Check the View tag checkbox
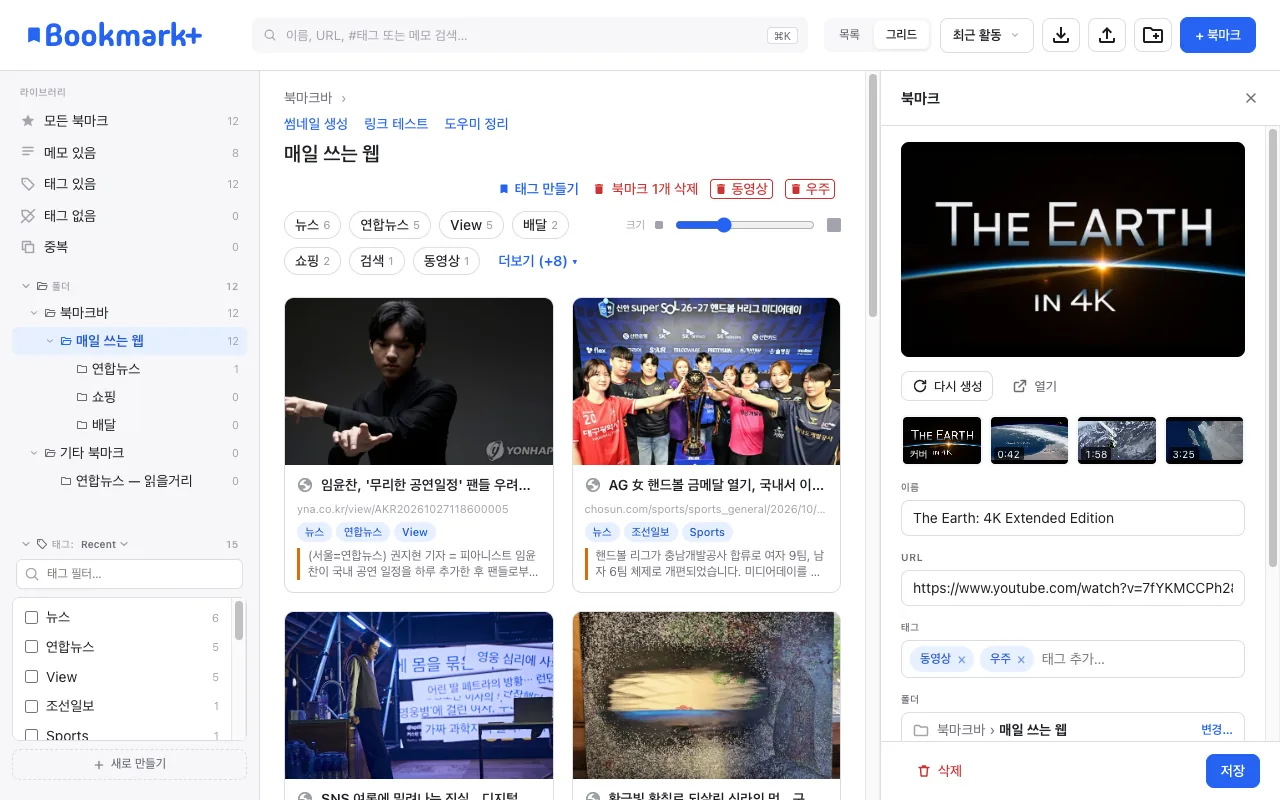1280x800 pixels. click(x=31, y=677)
